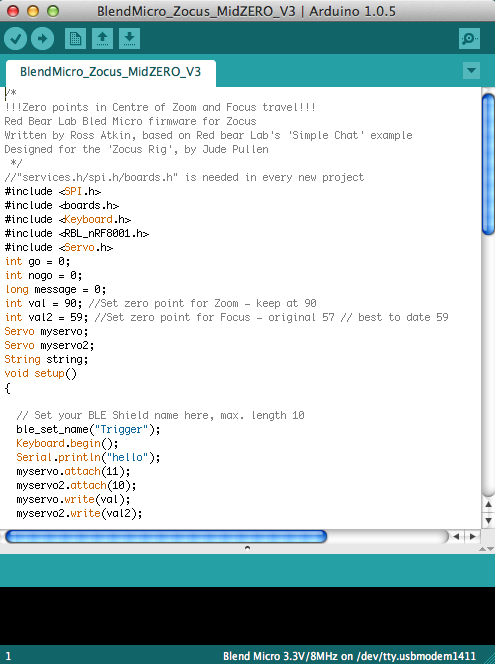The image size is (495, 664).
Task: Zoom the window with the green button
Action: point(53,11)
